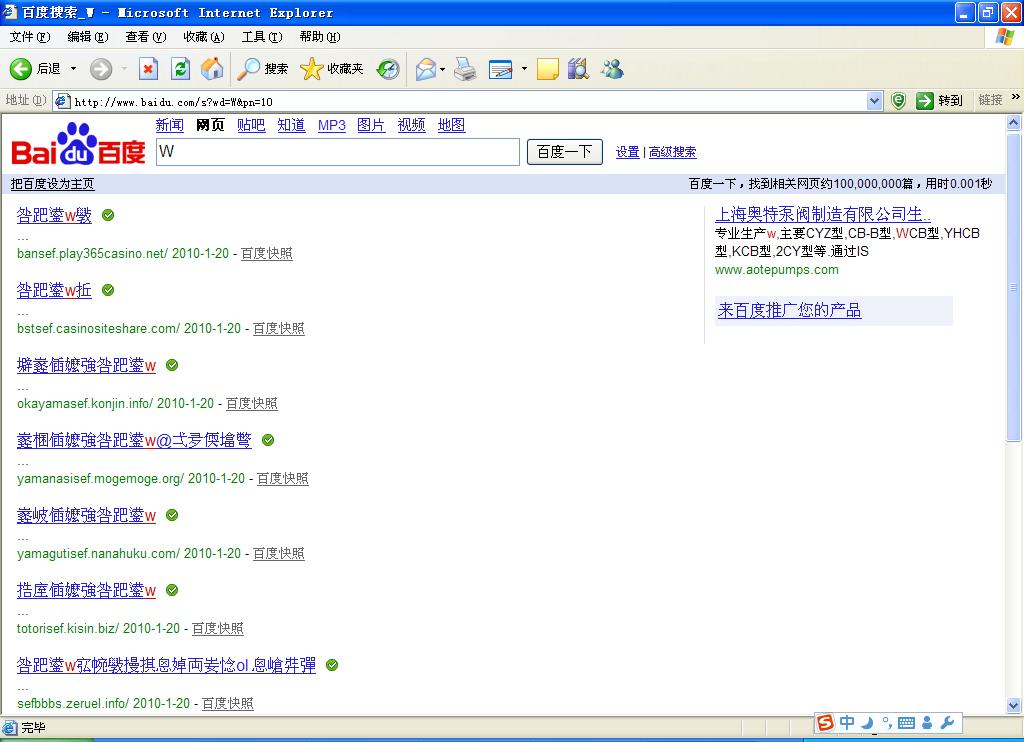Open the 设置 (Settings) link
Viewport: 1024px width, 742px height.
(628, 152)
